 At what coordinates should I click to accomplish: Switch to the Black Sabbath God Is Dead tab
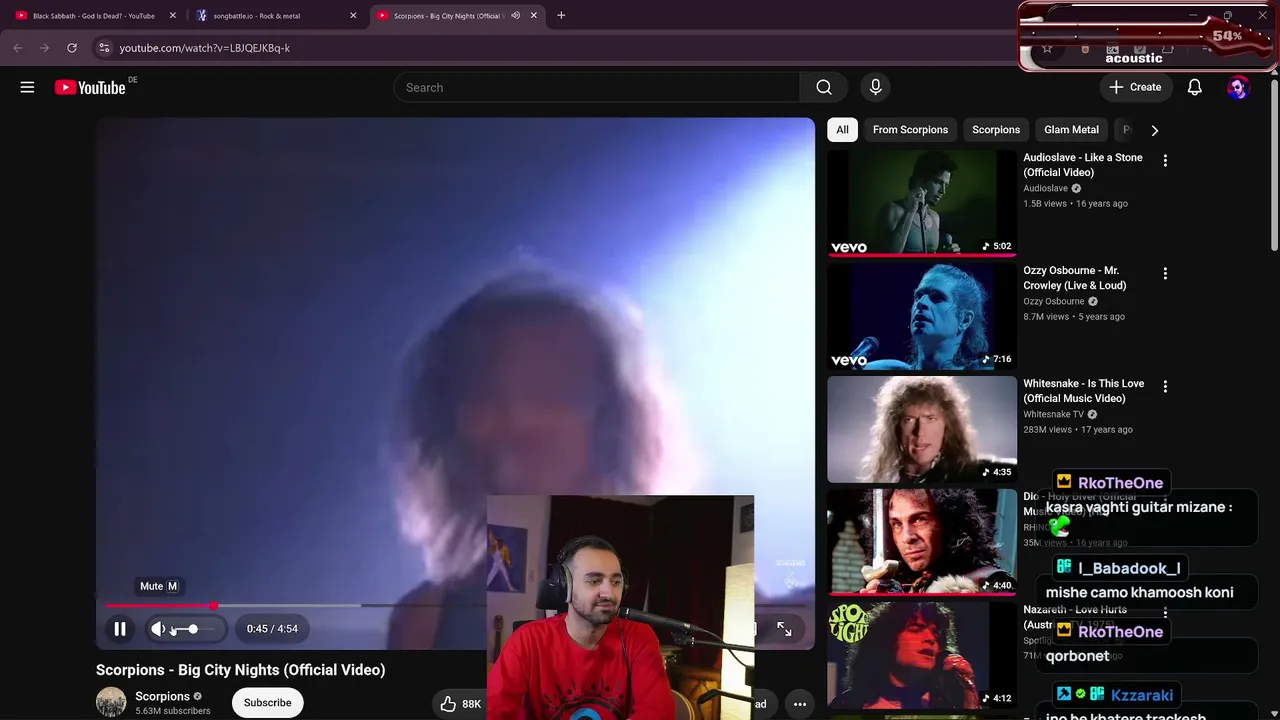94,16
